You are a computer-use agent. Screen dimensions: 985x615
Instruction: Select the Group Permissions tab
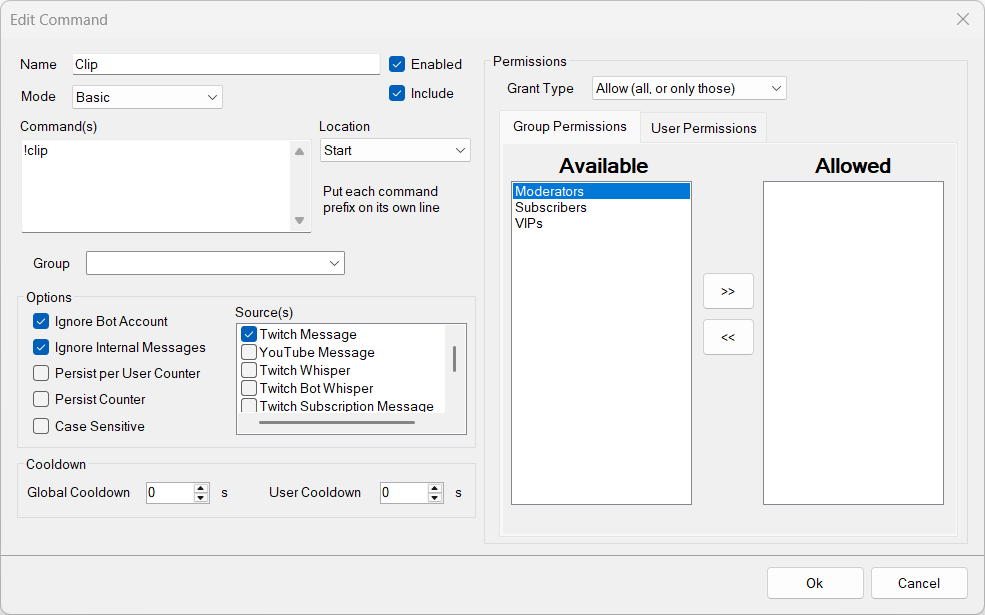pyautogui.click(x=569, y=126)
